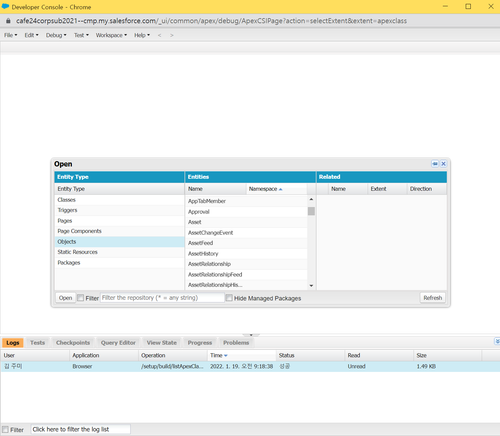Go back with the < navigation arrow
The width and height of the screenshot is (500, 436).
point(160,35)
